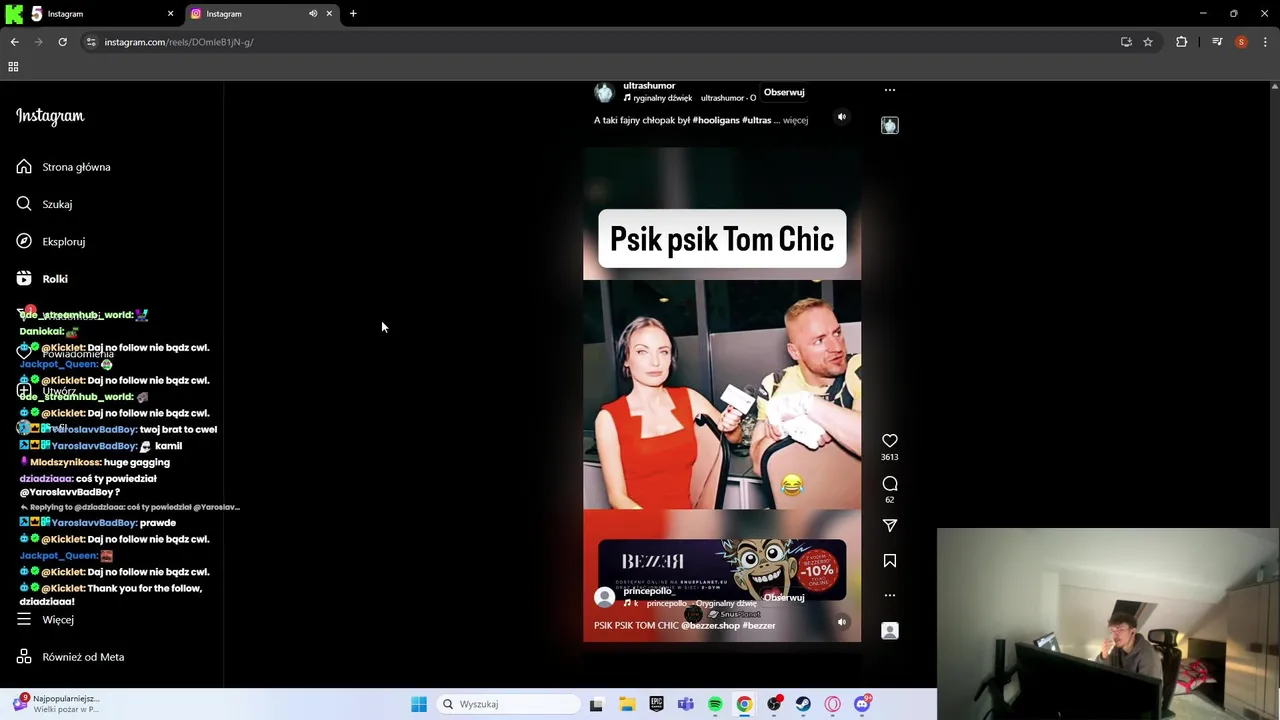Share the reel with the paper plane icon

click(890, 525)
